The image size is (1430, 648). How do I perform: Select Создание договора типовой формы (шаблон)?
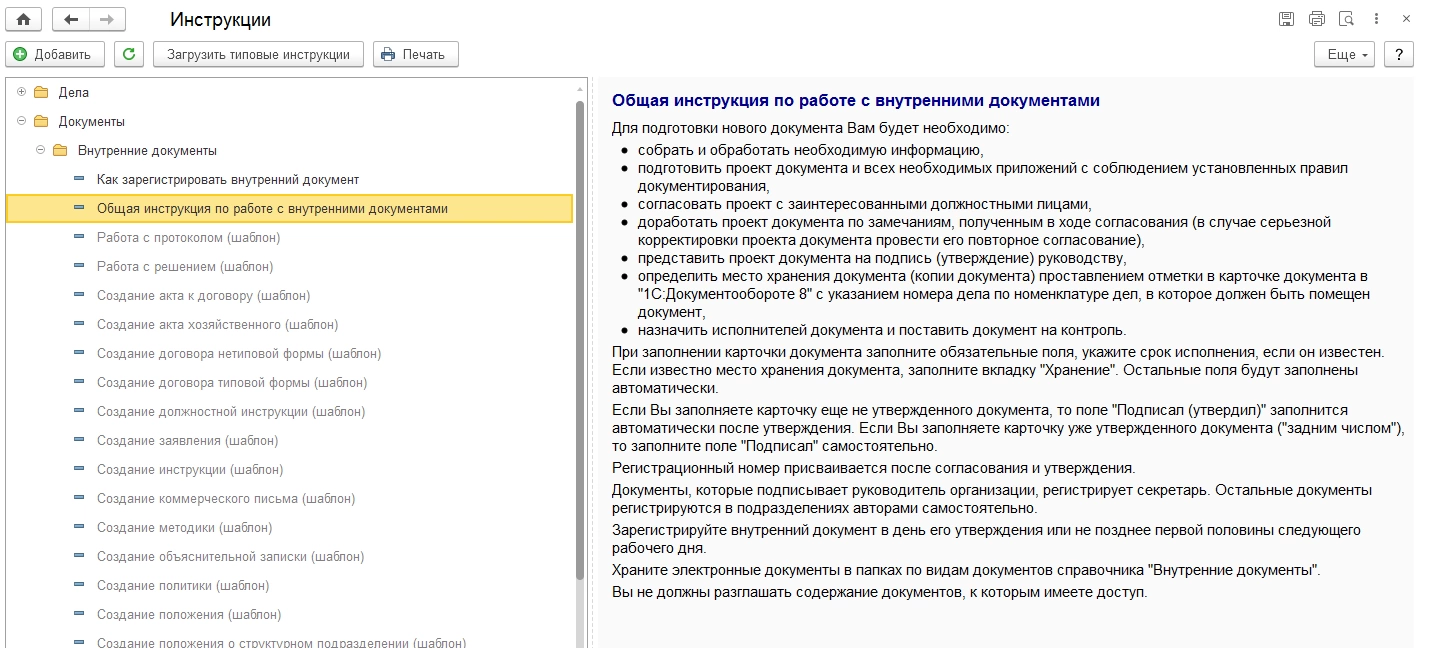[232, 382]
